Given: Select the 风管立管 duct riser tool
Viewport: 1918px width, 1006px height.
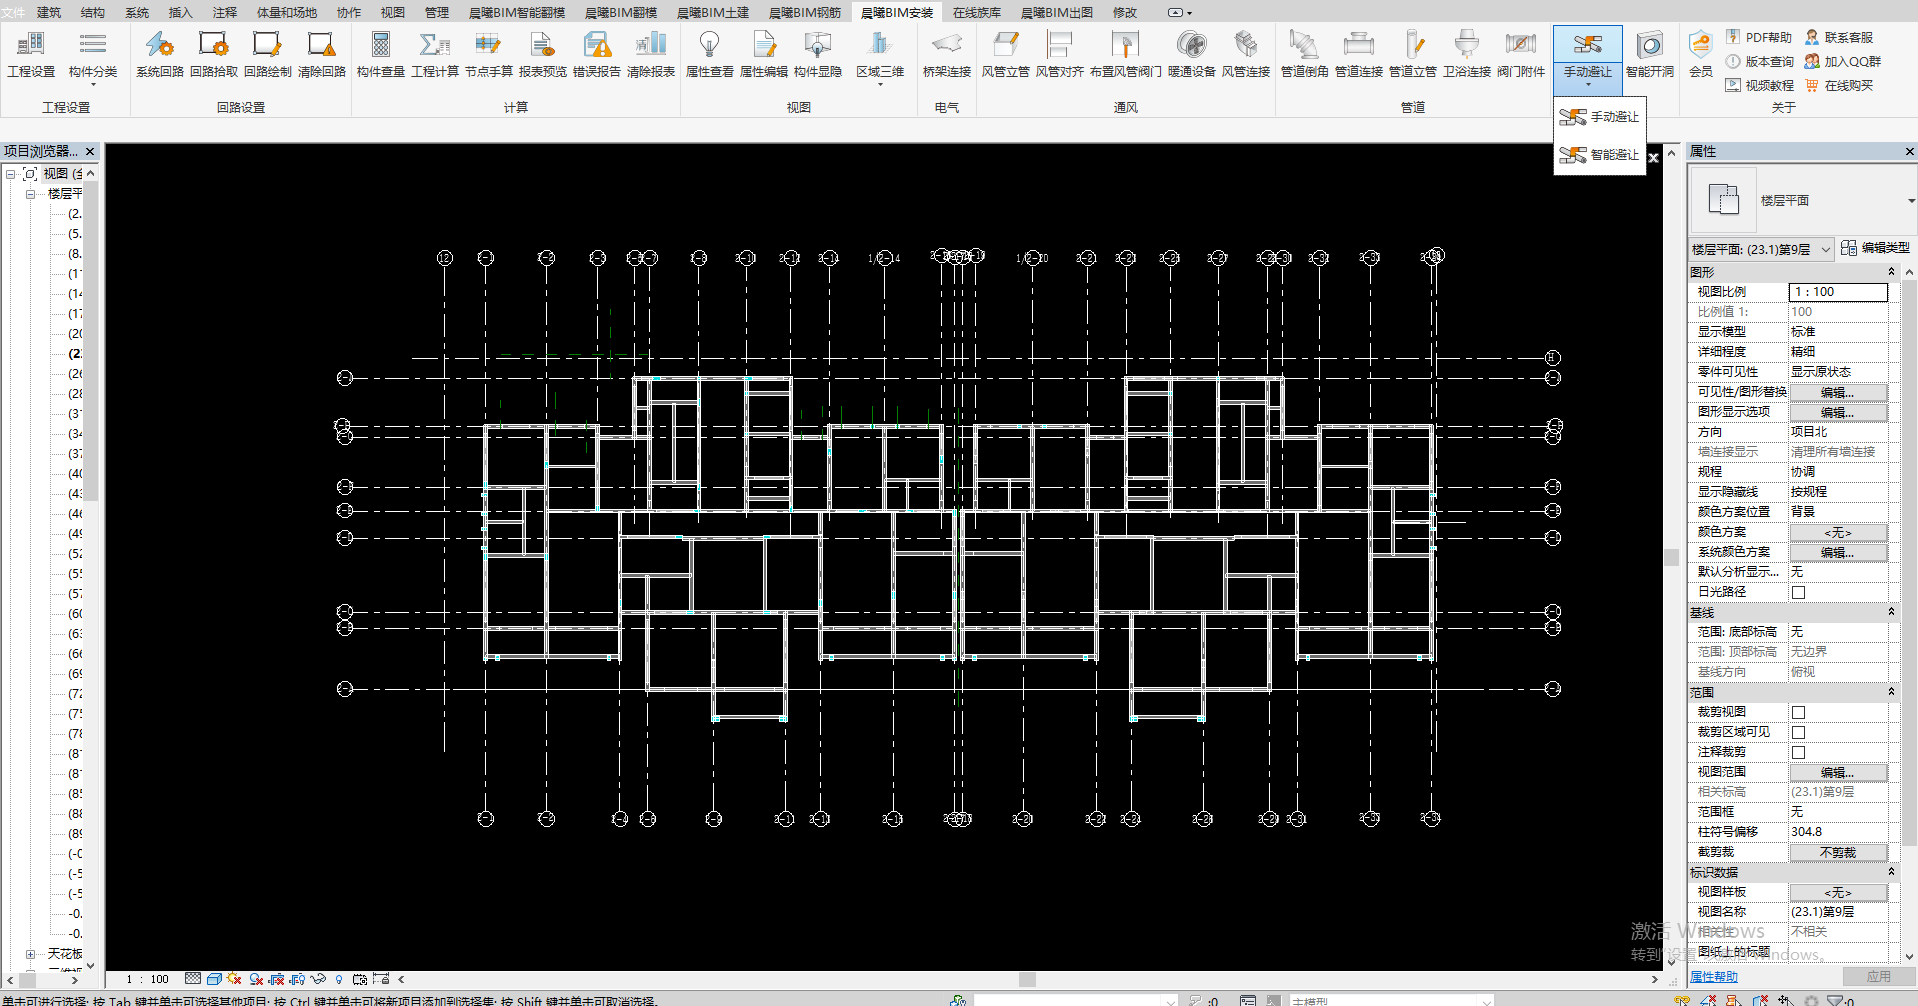Looking at the screenshot, I should (x=1006, y=55).
